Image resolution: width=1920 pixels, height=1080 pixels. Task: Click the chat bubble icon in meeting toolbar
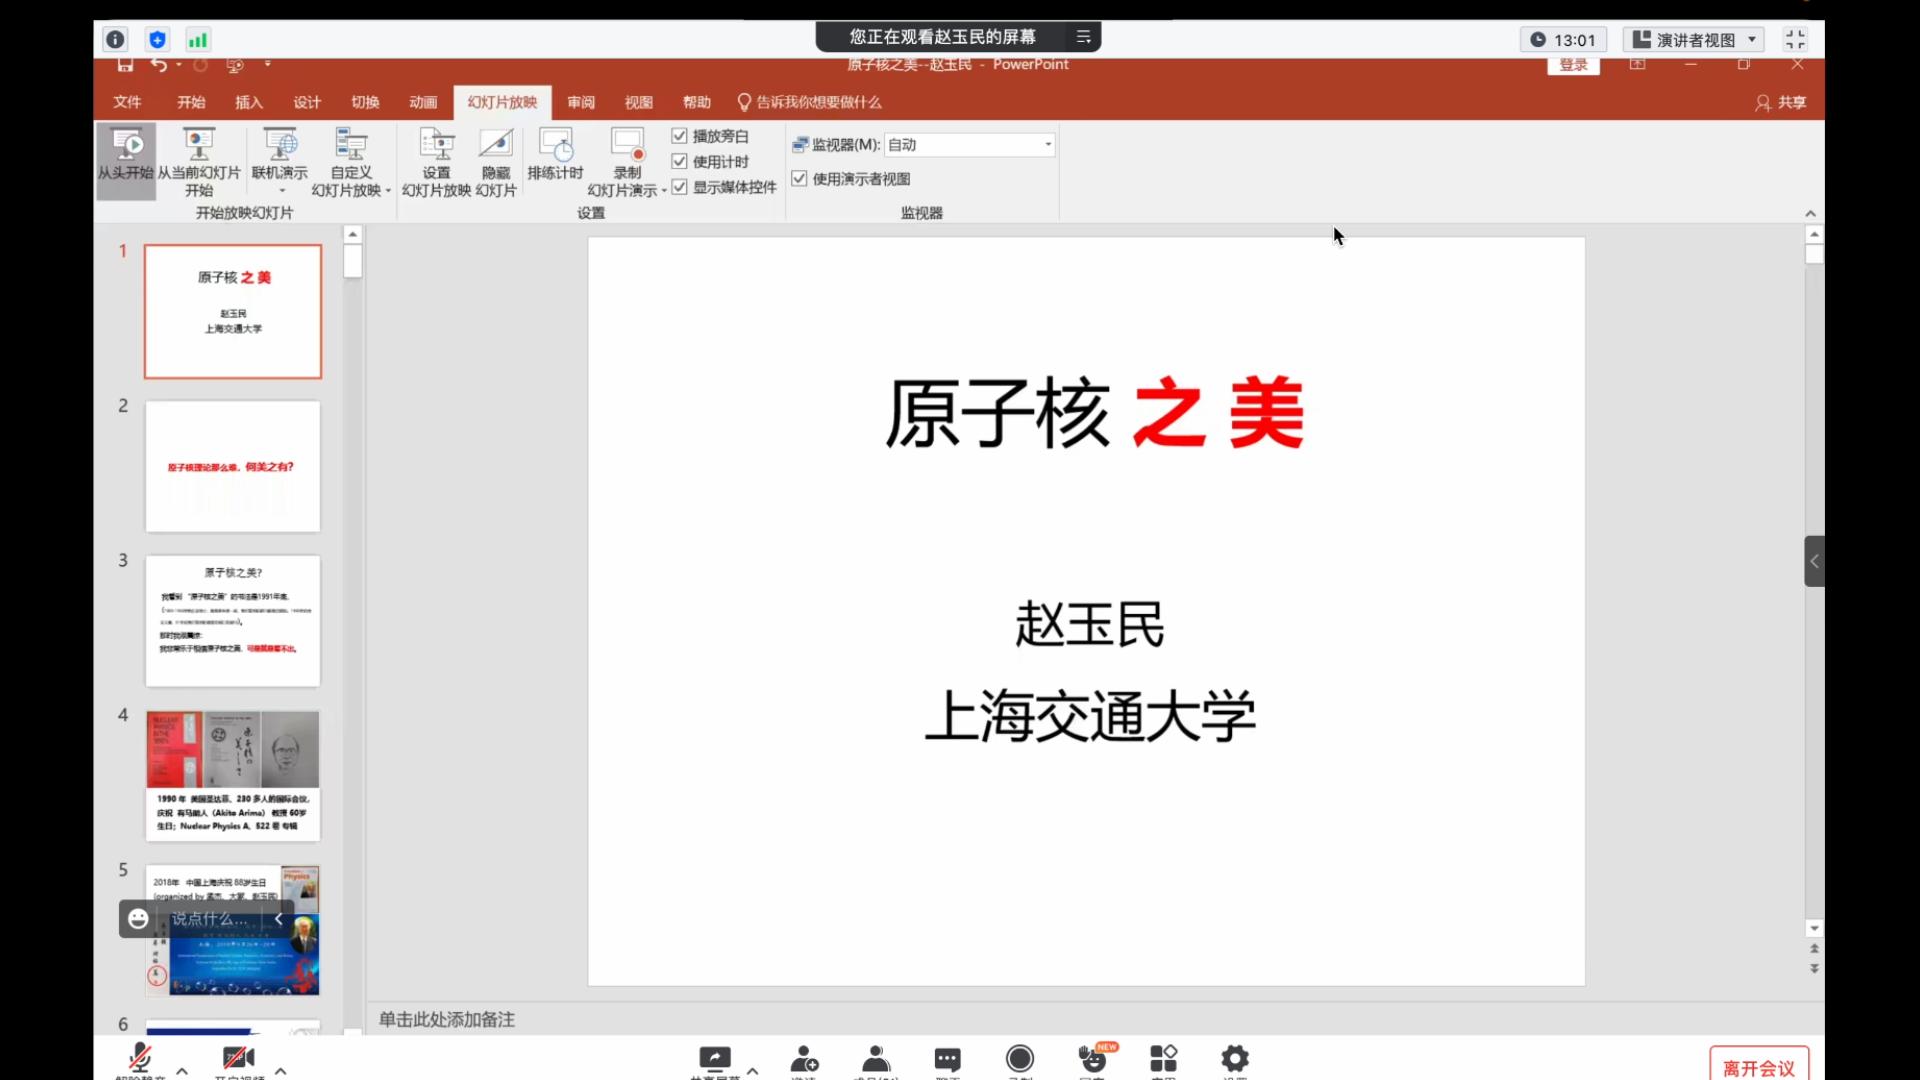pos(947,1058)
